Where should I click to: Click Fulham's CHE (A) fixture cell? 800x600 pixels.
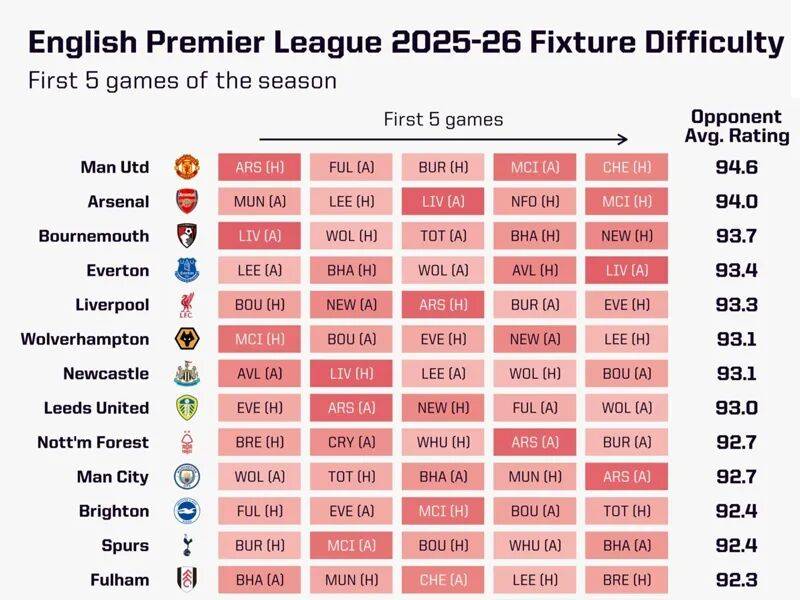click(444, 580)
